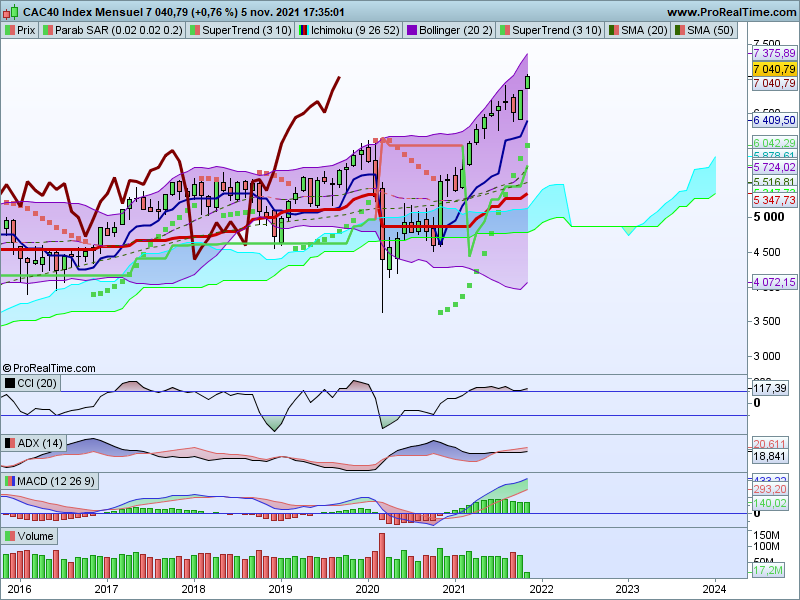Image resolution: width=800 pixels, height=600 pixels.
Task: Click the 2023 year marker on time axis
Action: coord(628,589)
